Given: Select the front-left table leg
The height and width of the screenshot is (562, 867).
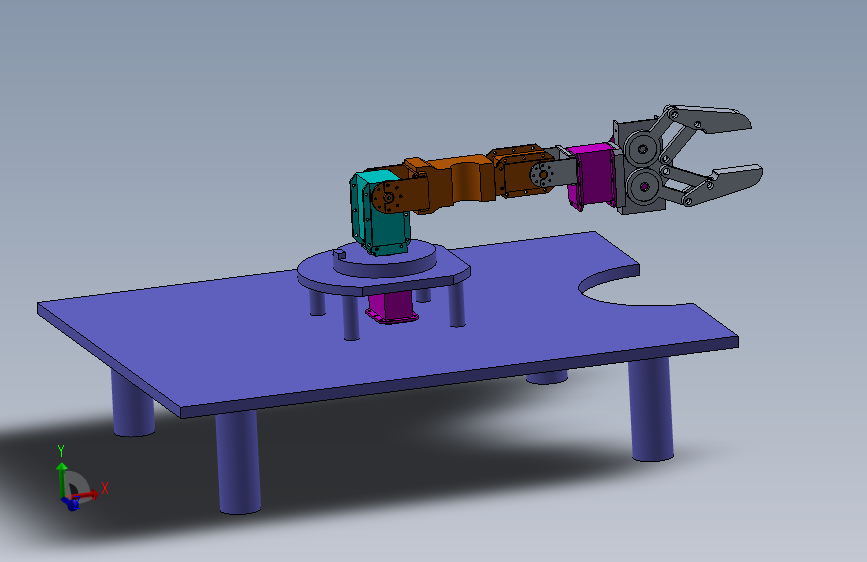Looking at the screenshot, I should click(x=238, y=462).
